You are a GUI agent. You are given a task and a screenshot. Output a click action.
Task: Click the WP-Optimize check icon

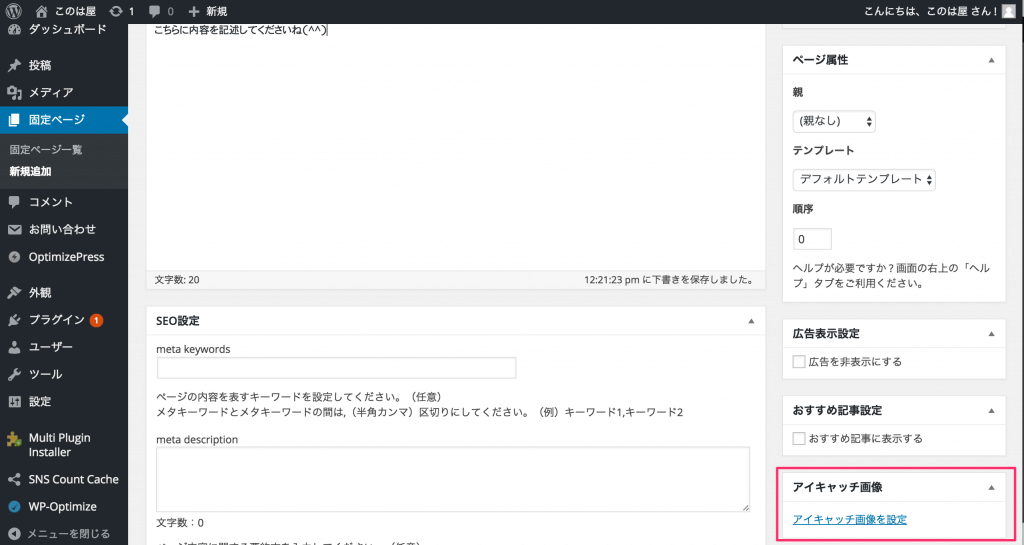pyautogui.click(x=14, y=507)
